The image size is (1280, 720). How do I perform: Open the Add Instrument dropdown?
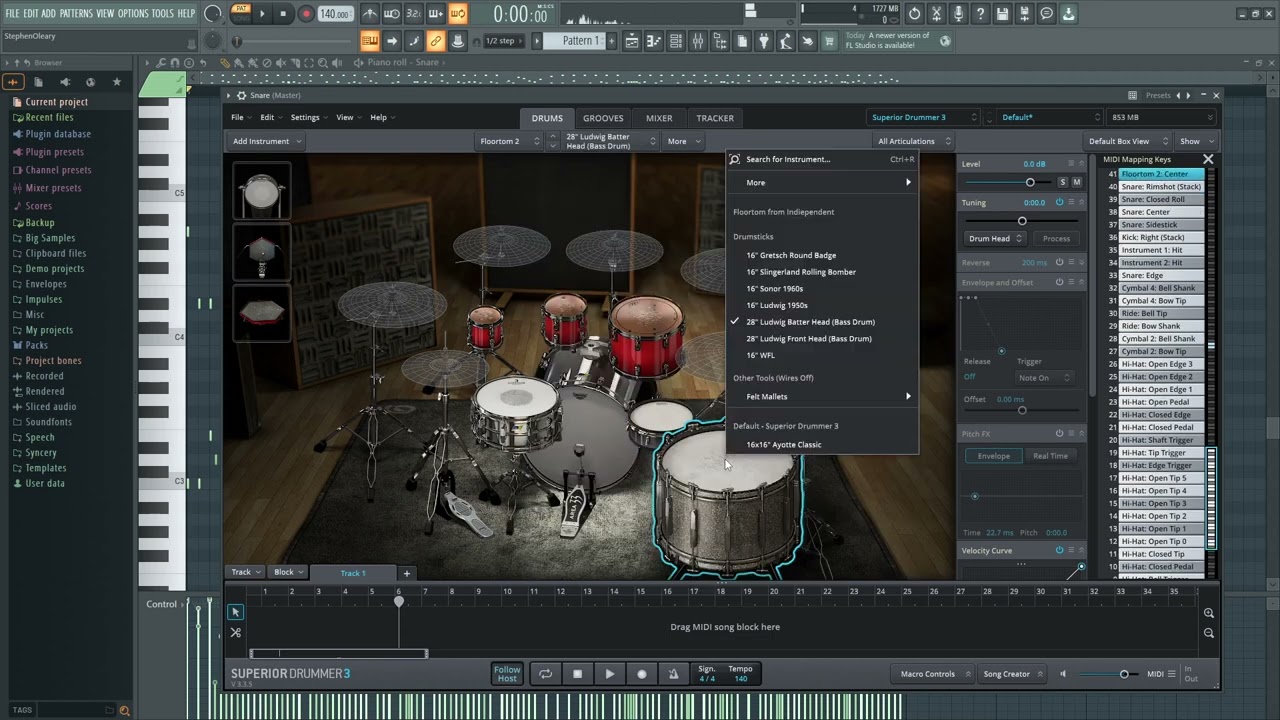(x=267, y=141)
